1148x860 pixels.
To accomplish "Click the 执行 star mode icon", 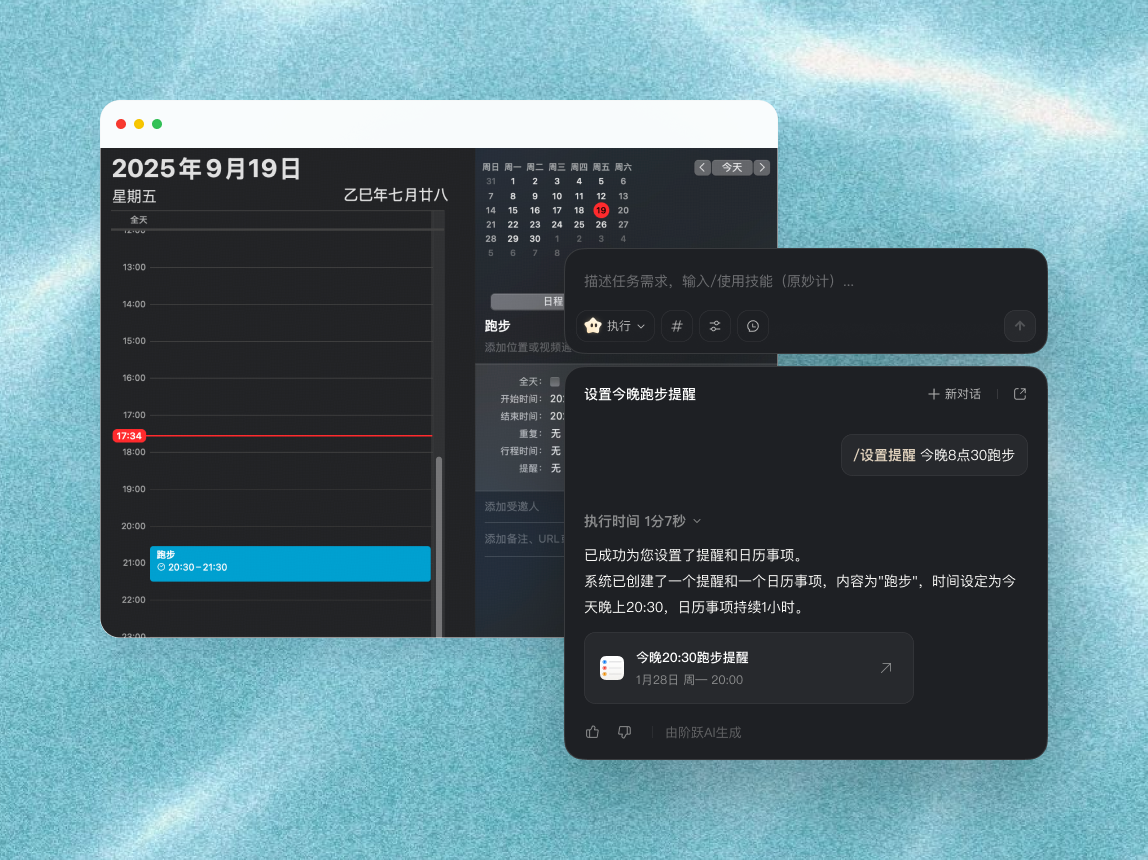I will point(593,326).
